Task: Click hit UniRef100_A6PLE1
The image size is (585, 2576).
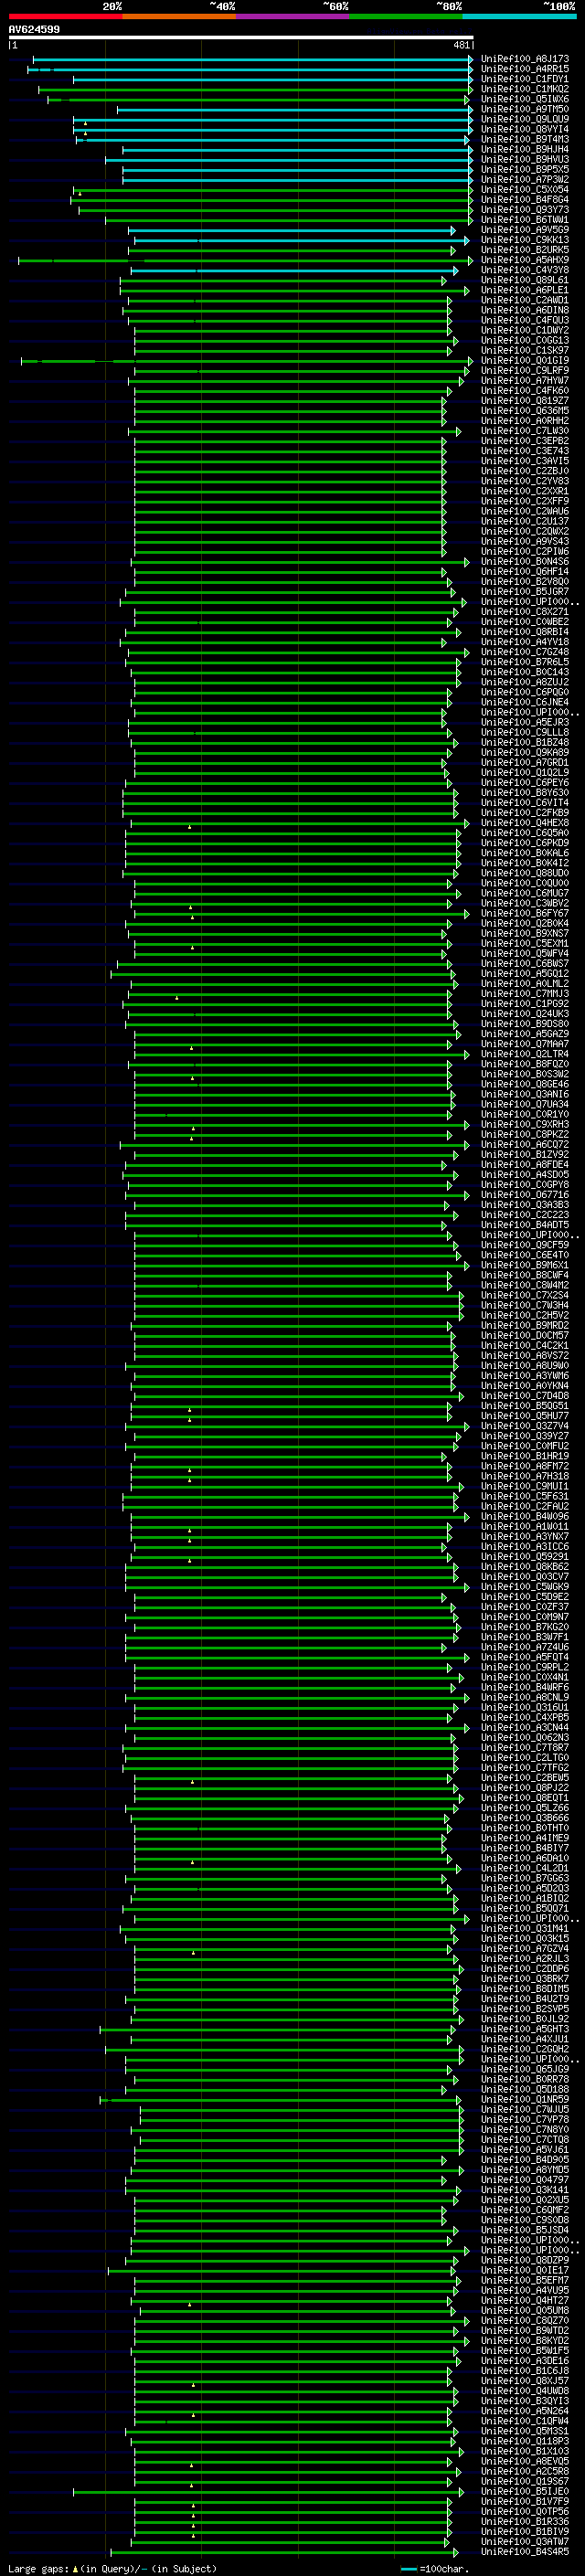Action: tap(525, 290)
